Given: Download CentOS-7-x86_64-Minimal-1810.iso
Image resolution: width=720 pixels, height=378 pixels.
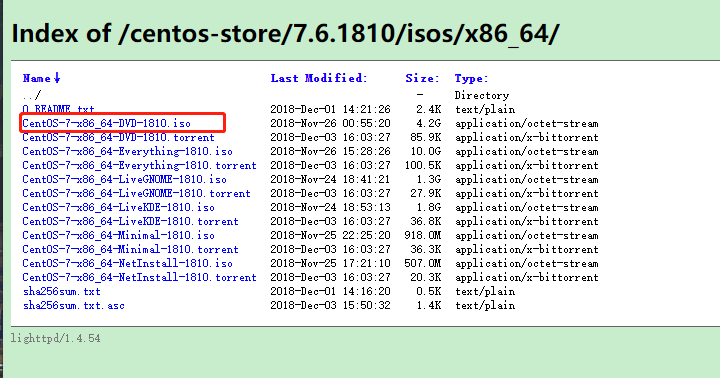Looking at the screenshot, I should coord(118,236).
